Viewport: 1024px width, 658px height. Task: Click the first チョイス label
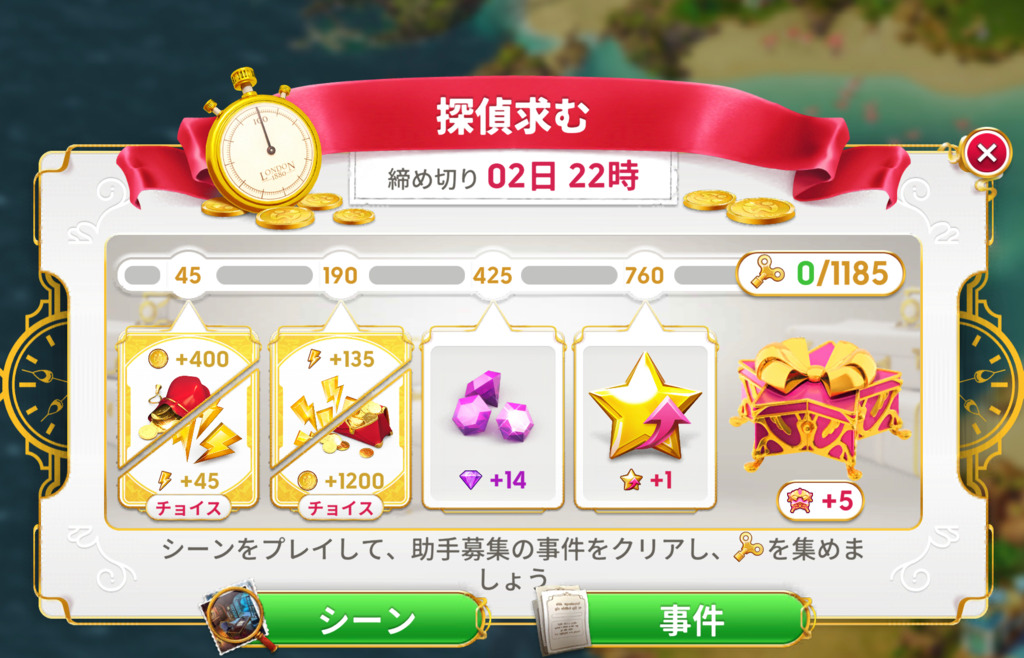pyautogui.click(x=189, y=508)
